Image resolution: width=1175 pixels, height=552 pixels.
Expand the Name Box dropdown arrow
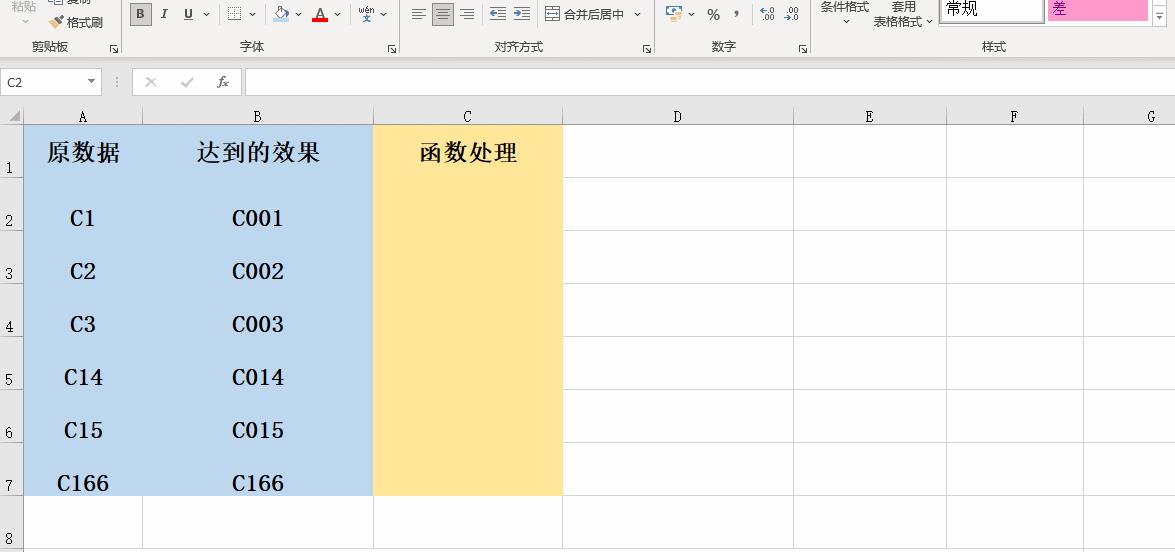[92, 82]
